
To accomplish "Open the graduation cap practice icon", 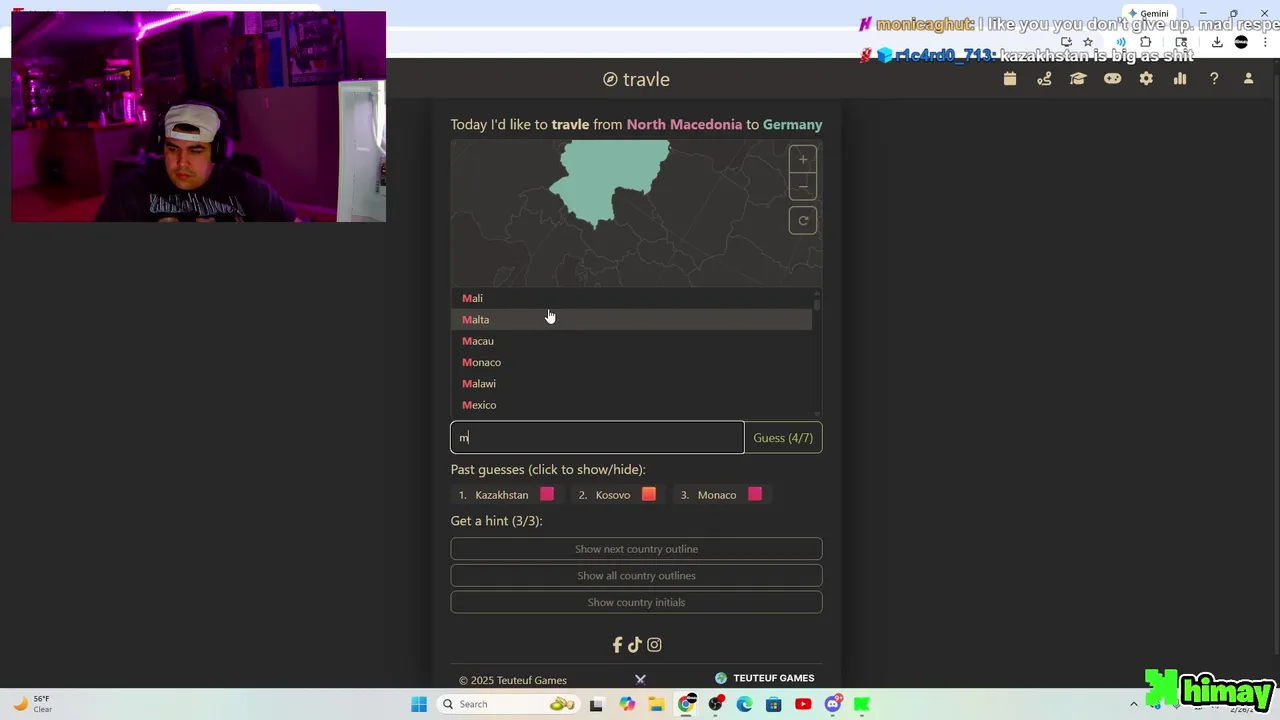I will 1078,79.
